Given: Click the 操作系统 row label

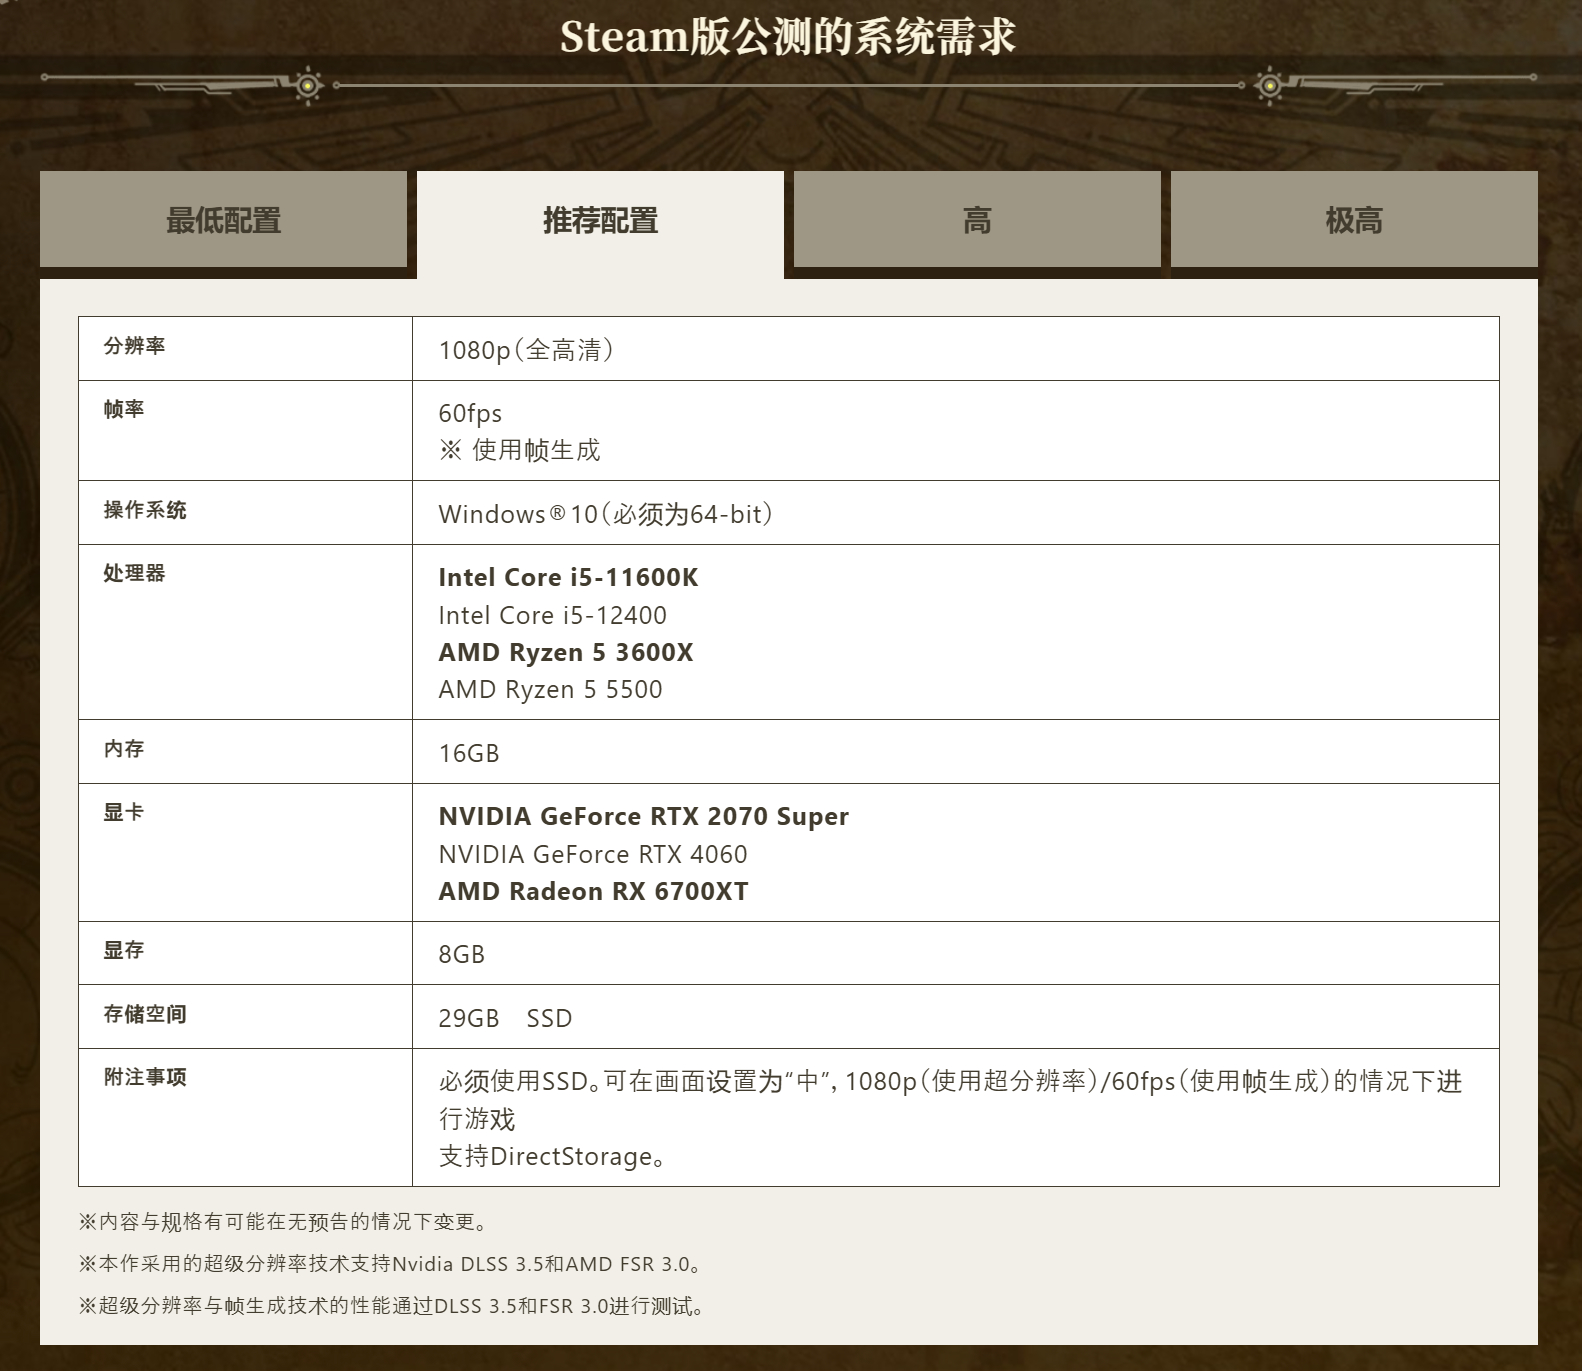Looking at the screenshot, I should click(145, 510).
